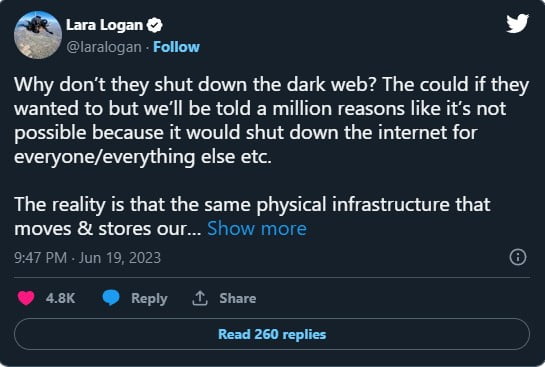The height and width of the screenshot is (367, 545).
Task: Click the word "Follow" next to the handle
Action: pyautogui.click(x=176, y=47)
